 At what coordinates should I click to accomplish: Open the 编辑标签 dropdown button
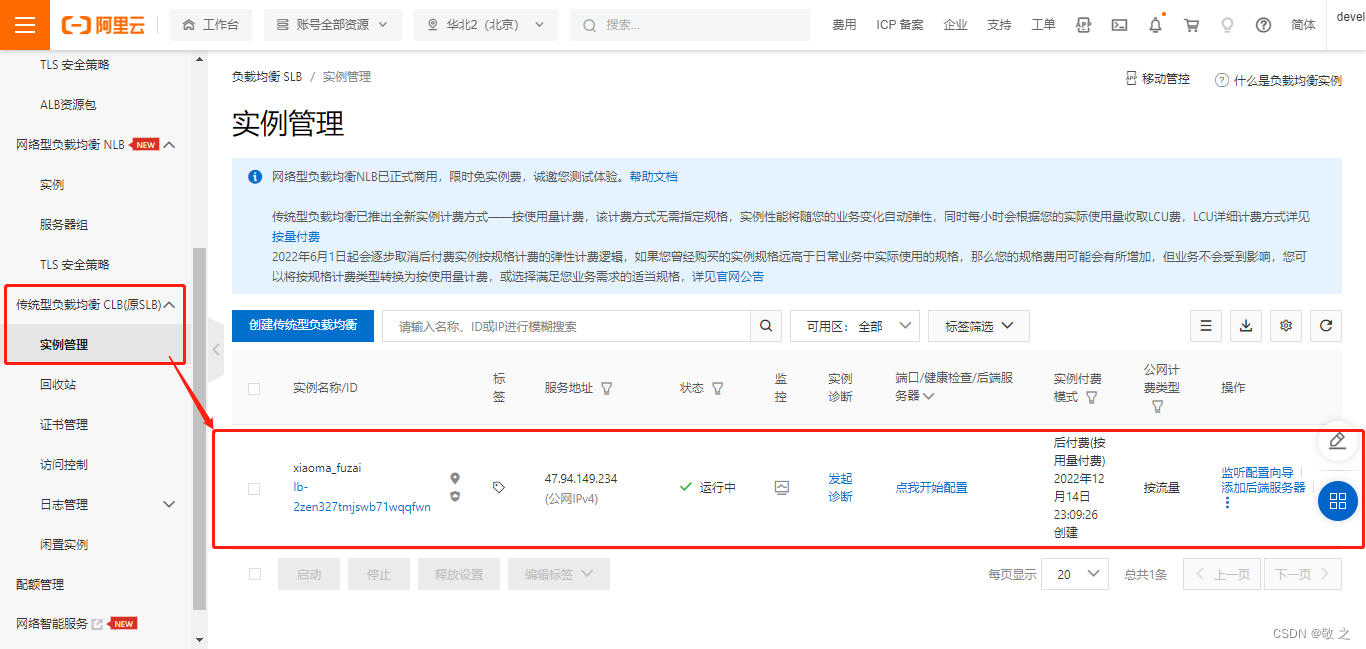[558, 574]
